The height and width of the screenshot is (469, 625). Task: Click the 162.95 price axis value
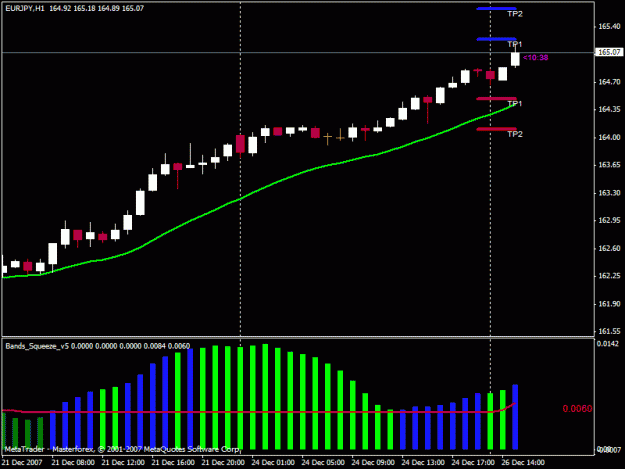click(609, 220)
